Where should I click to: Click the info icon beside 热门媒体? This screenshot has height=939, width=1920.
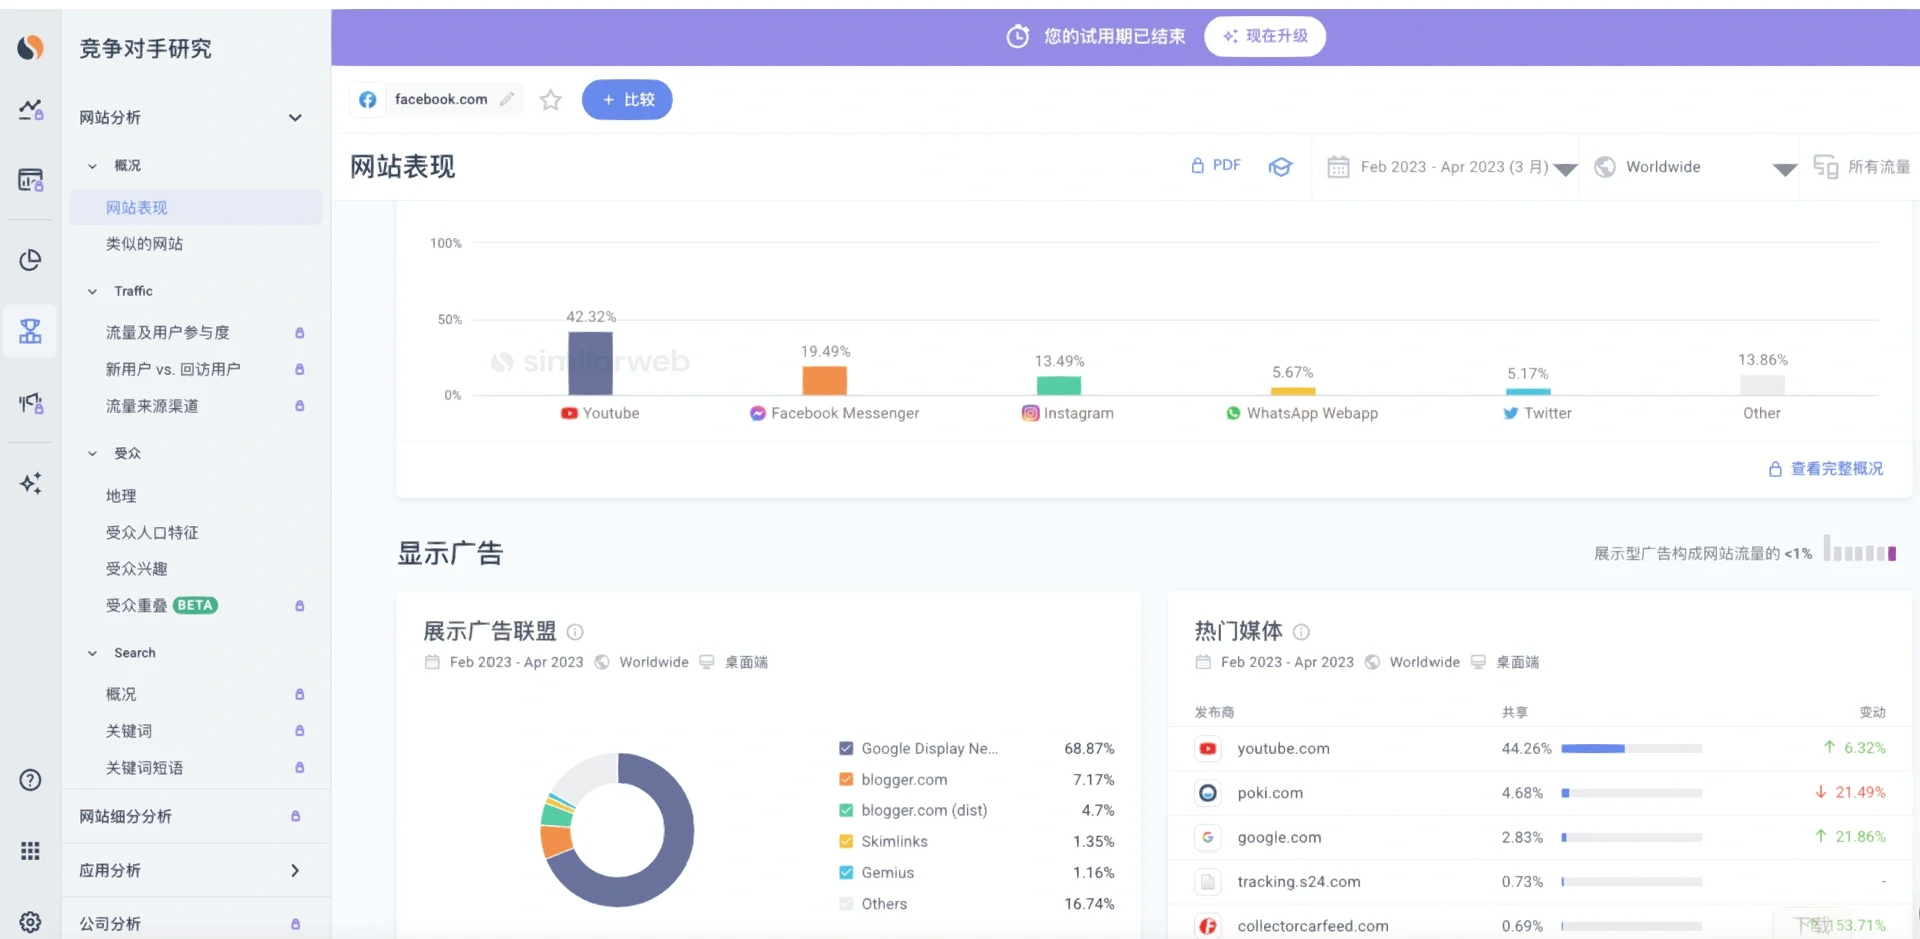coord(1301,632)
